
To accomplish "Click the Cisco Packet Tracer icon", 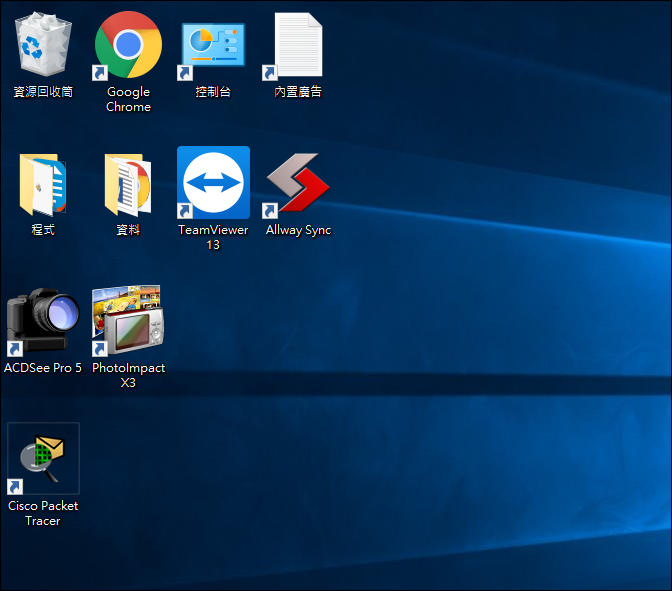I will tap(43, 459).
